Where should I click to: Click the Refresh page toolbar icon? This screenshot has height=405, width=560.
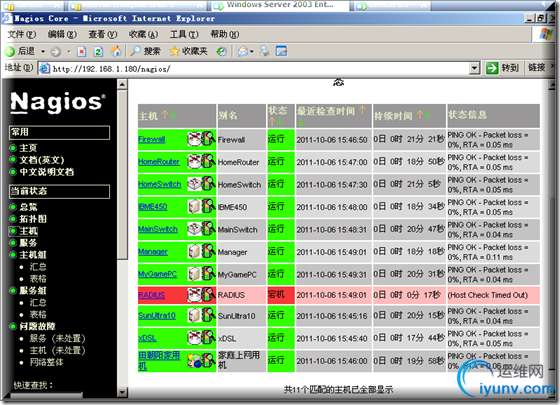click(x=98, y=52)
